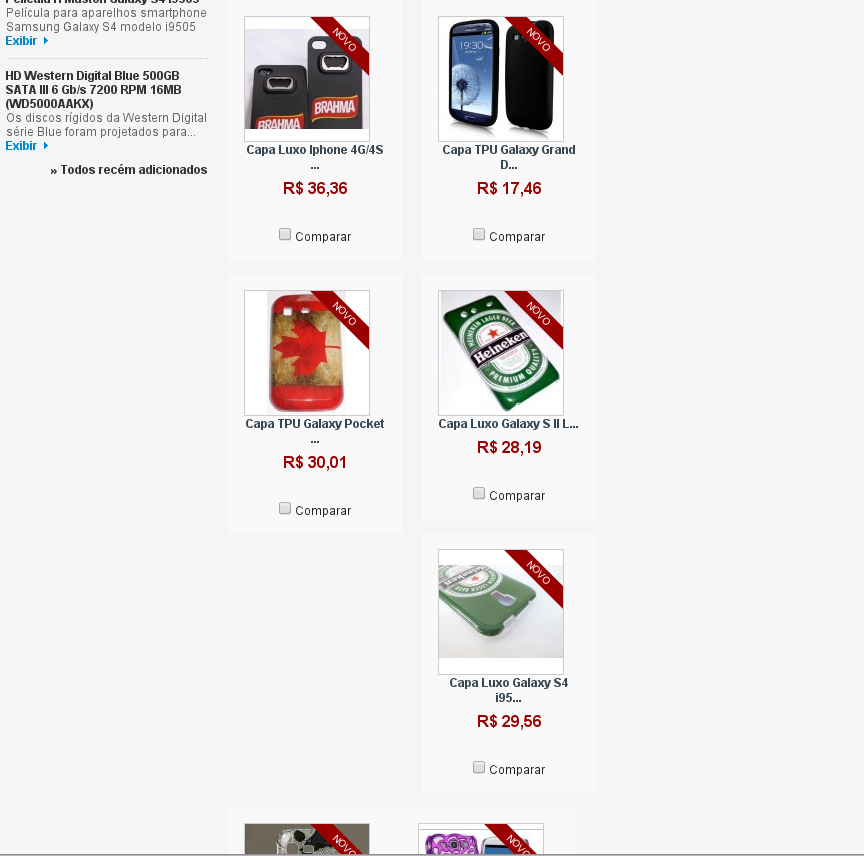Viewport: 864px width, 856px height.
Task: Tick Comparar checkbox for Capa TPU Galaxy Grand
Action: pos(479,234)
